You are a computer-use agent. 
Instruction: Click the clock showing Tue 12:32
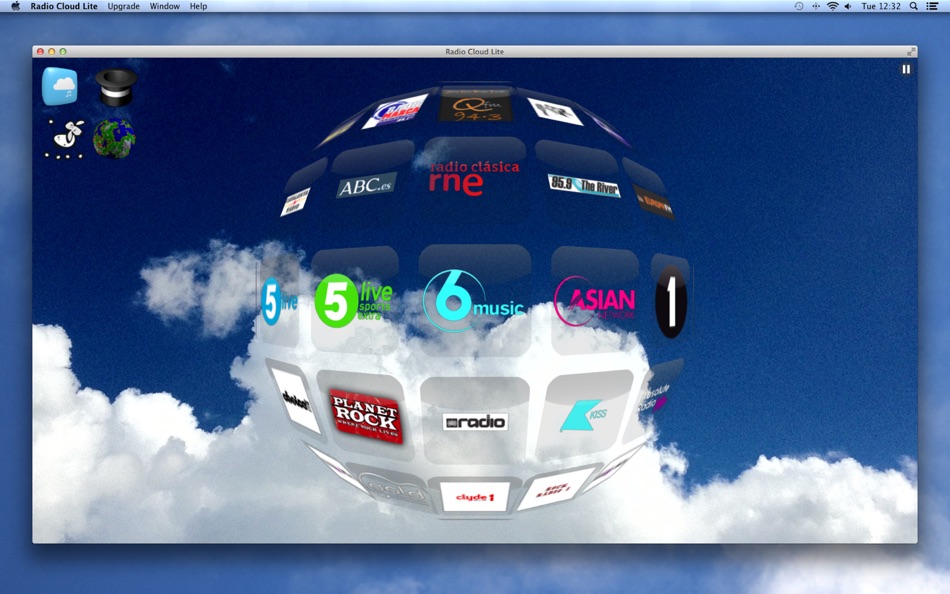(881, 6)
